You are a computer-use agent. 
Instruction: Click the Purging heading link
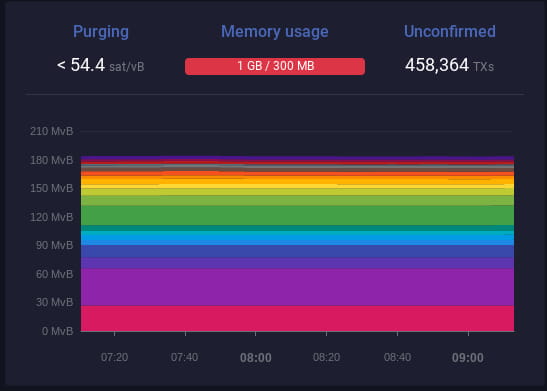[x=100, y=32]
